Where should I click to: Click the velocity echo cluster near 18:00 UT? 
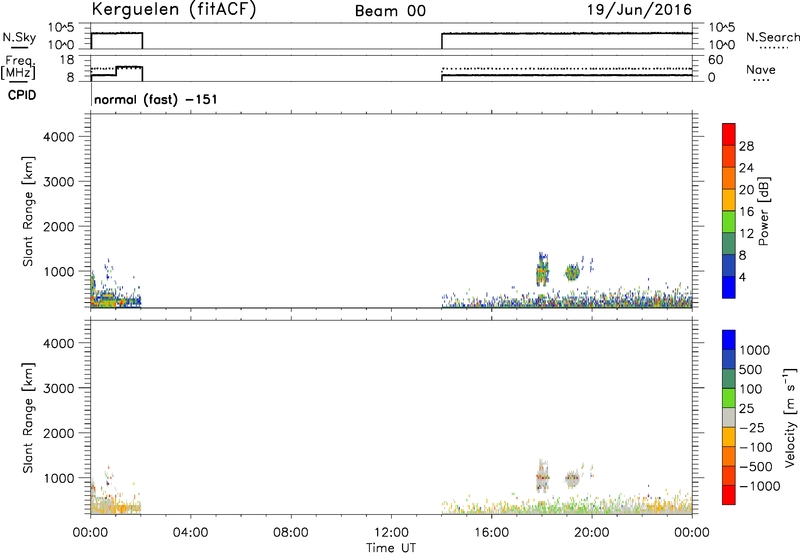[x=542, y=476]
